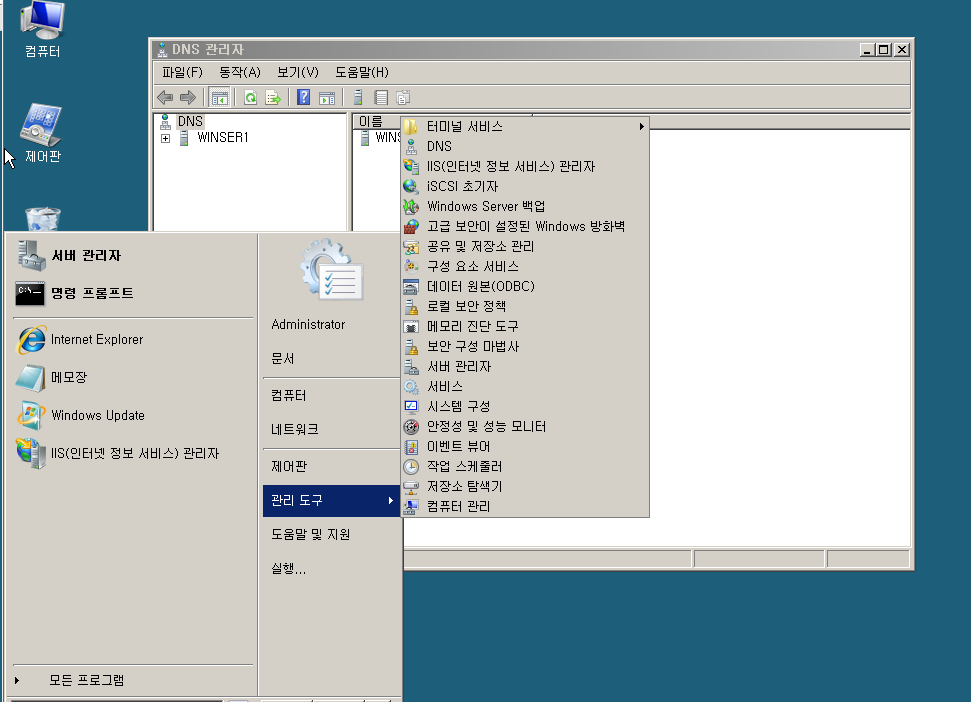Click the Administrator account picture
Image resolution: width=971 pixels, height=702 pixels.
pyautogui.click(x=332, y=270)
